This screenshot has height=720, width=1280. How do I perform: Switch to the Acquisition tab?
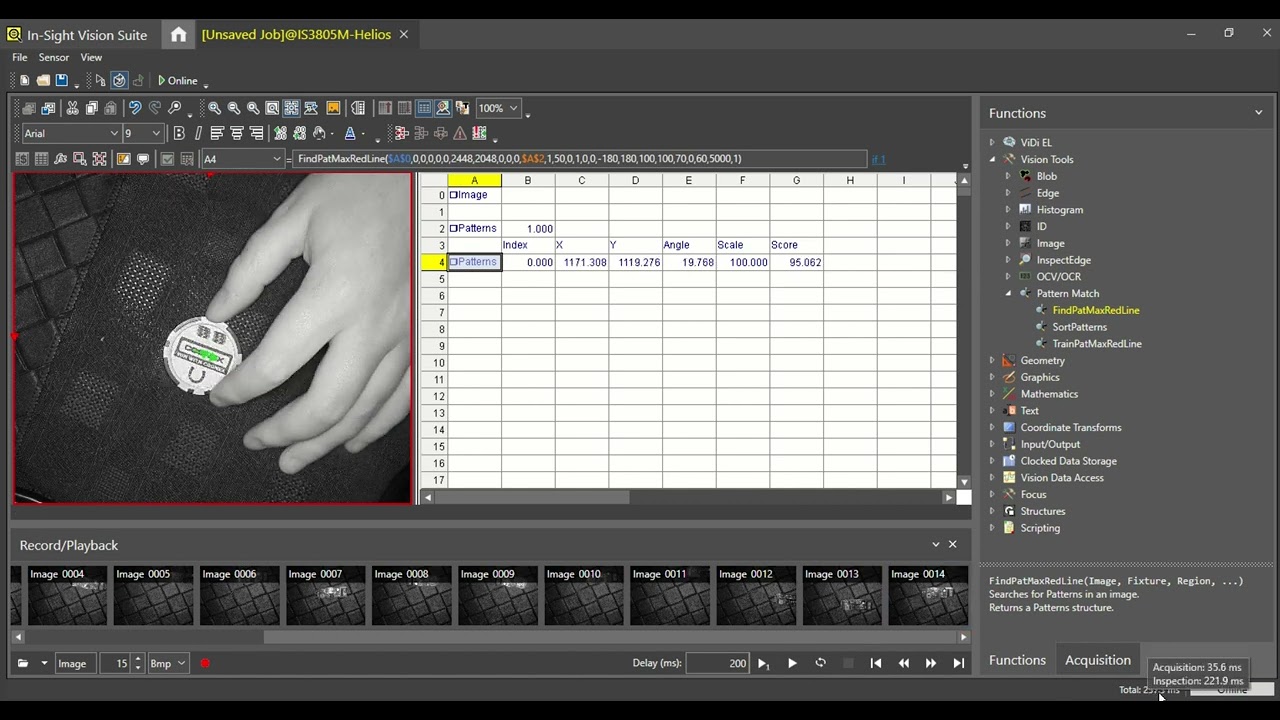1097,660
